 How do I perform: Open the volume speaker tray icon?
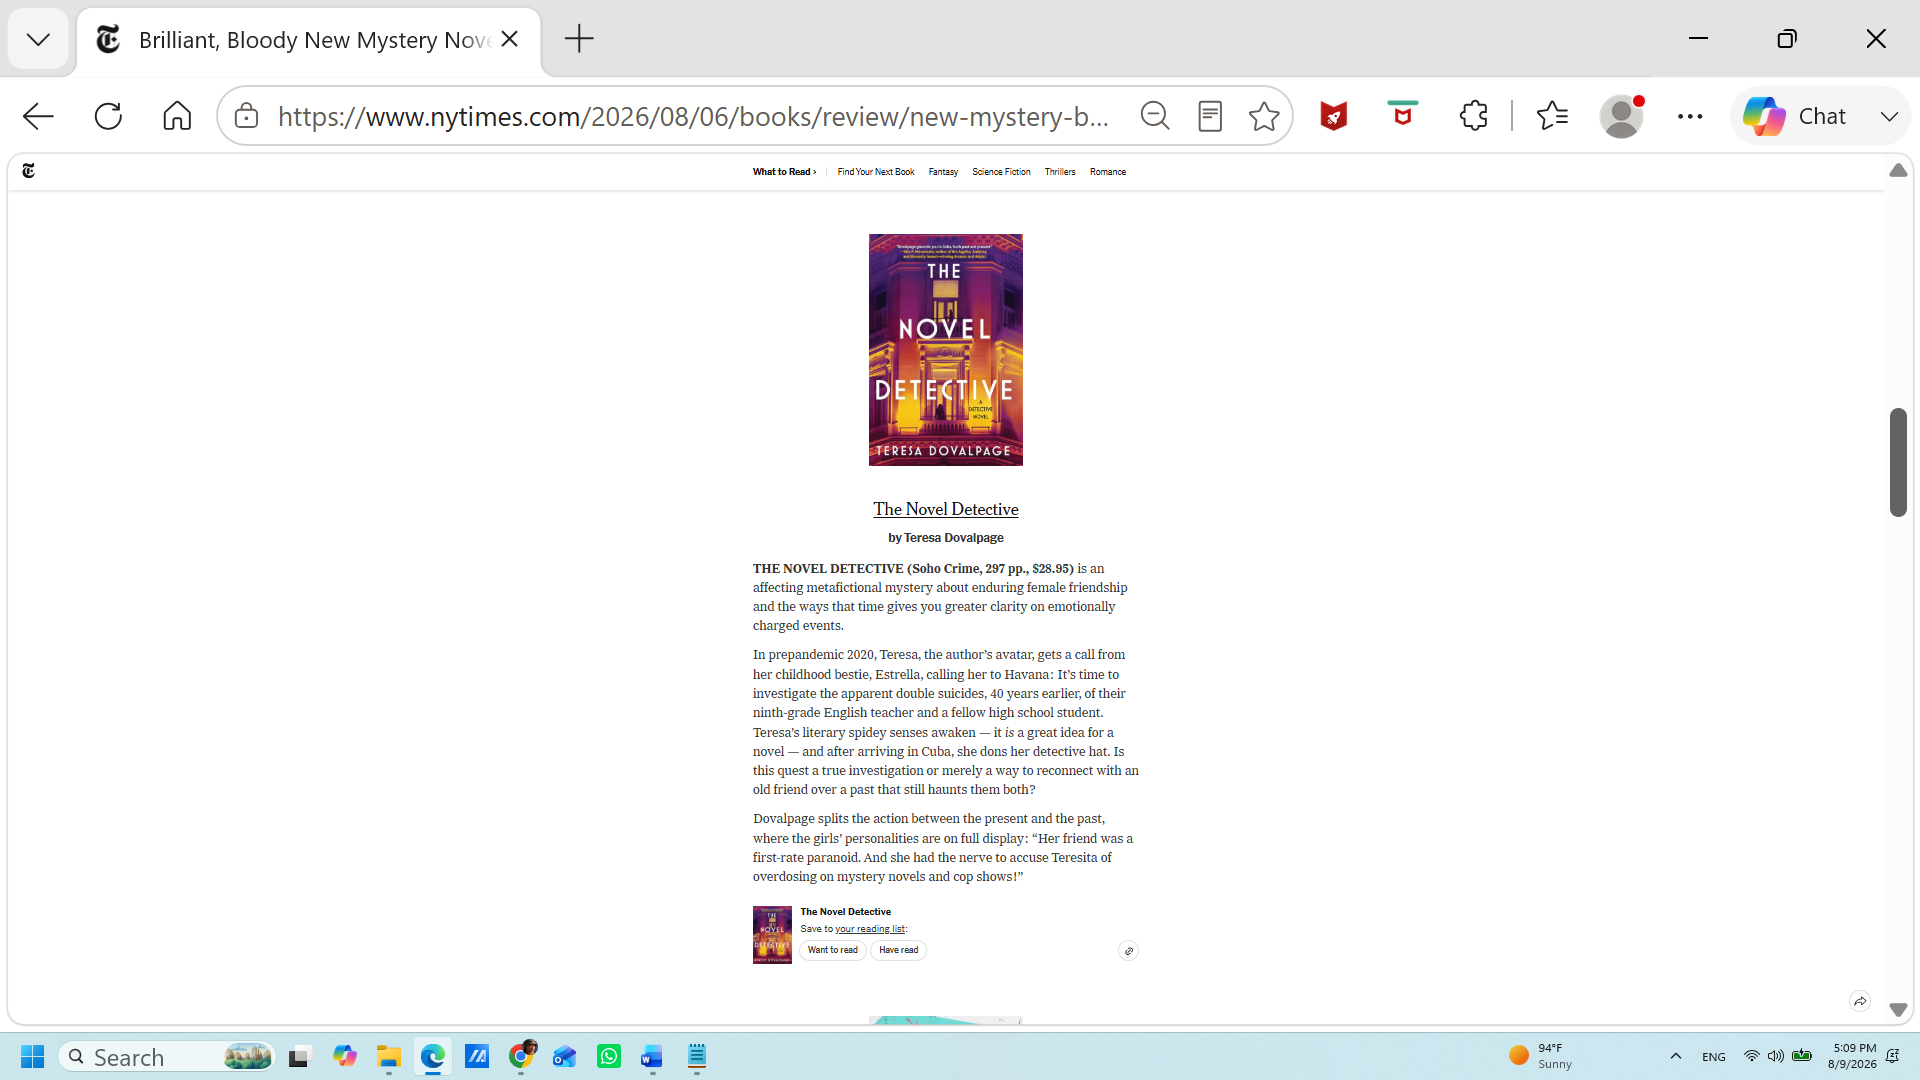[x=1776, y=1057]
